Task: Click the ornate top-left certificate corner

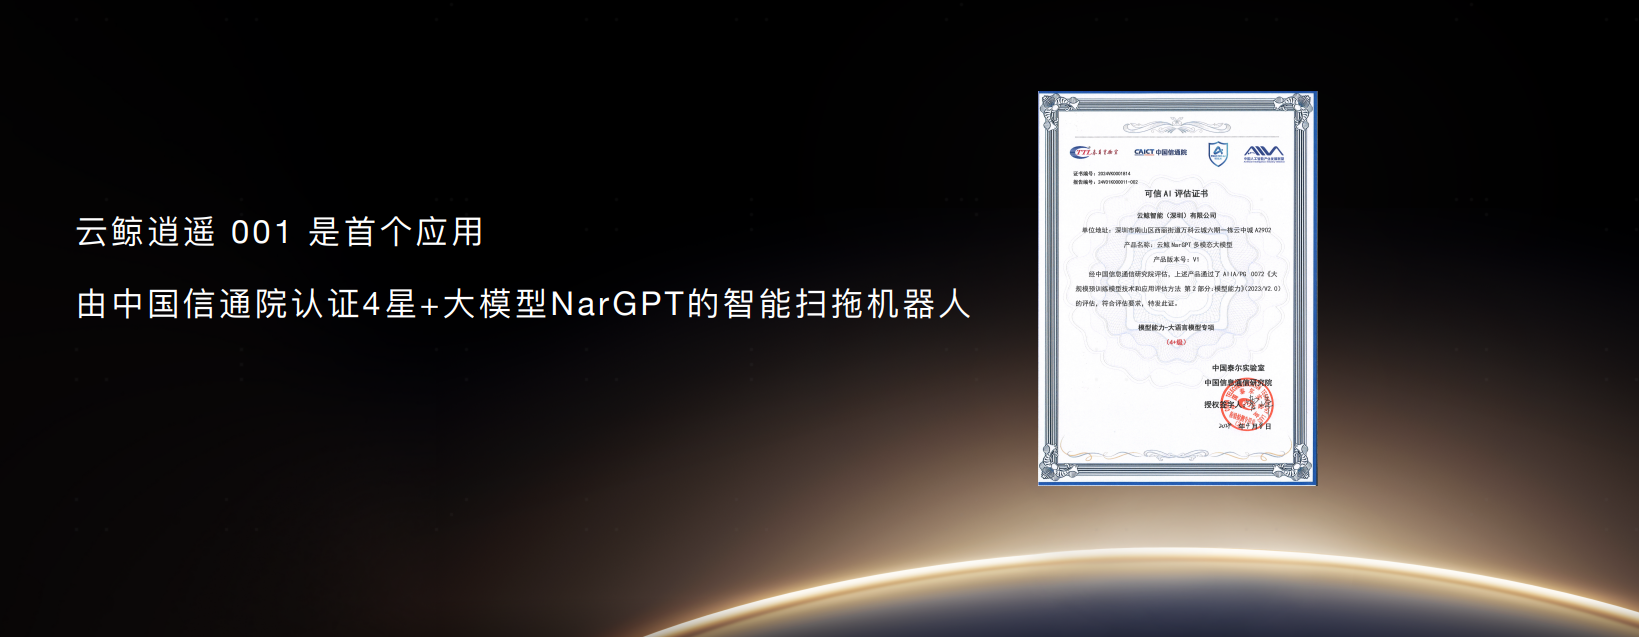Action: [x=1053, y=108]
